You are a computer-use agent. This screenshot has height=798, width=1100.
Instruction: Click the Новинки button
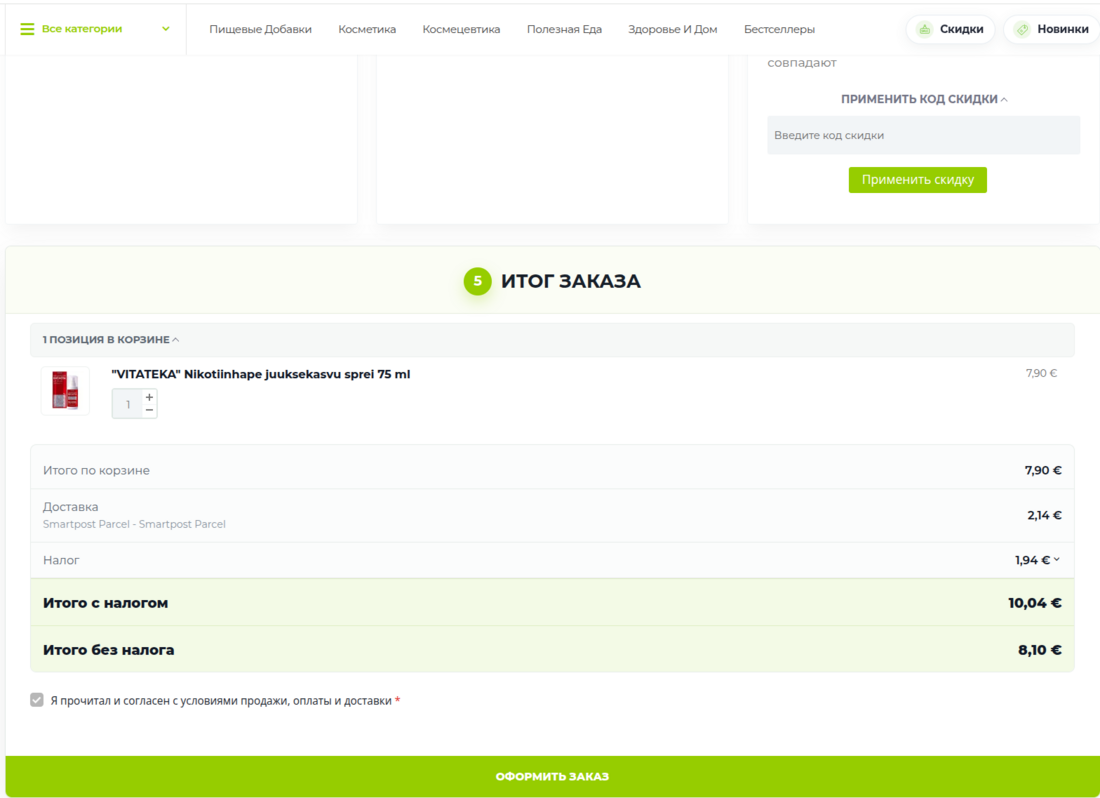click(x=1052, y=29)
